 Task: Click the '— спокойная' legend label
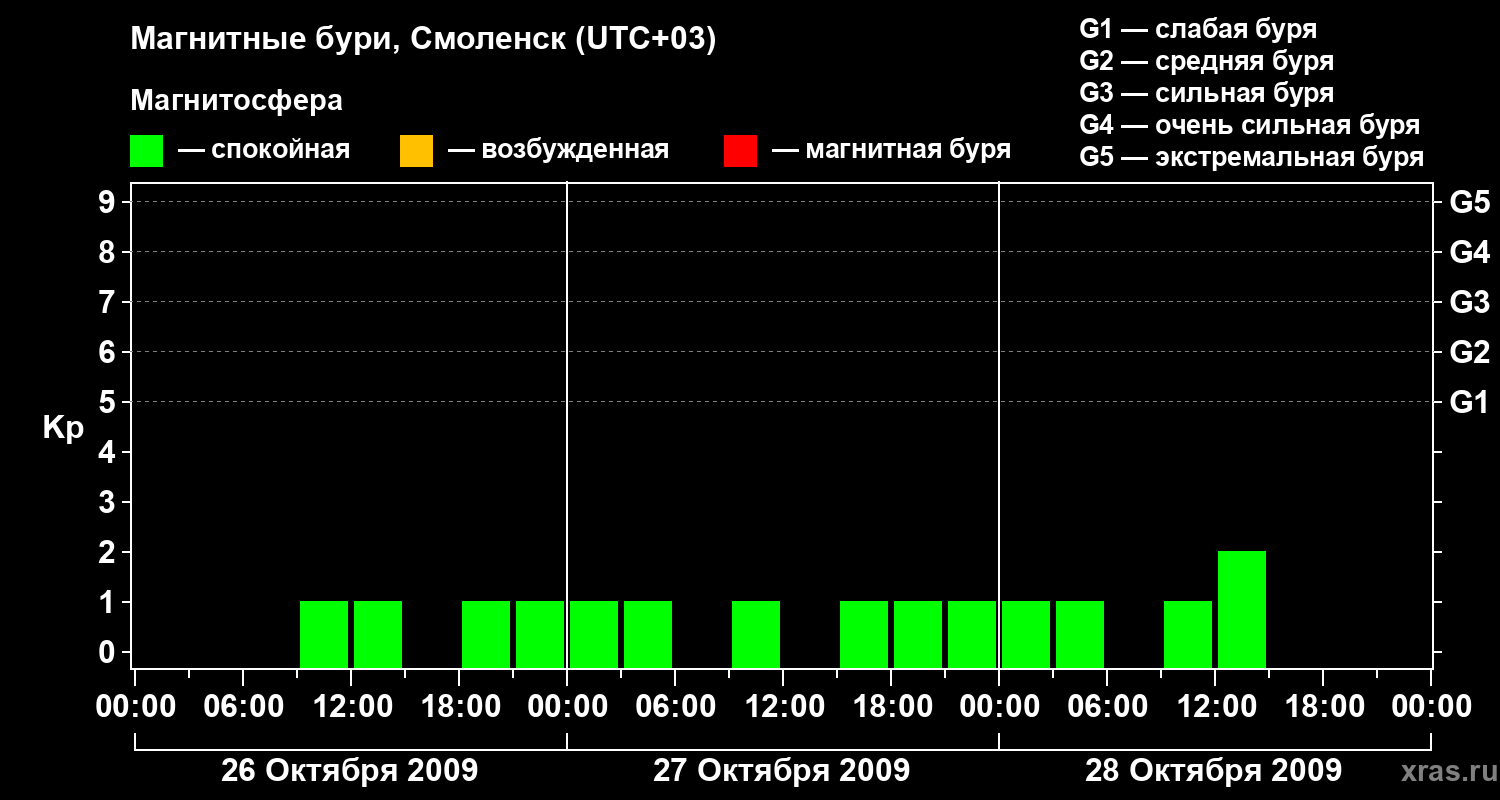coord(264,150)
